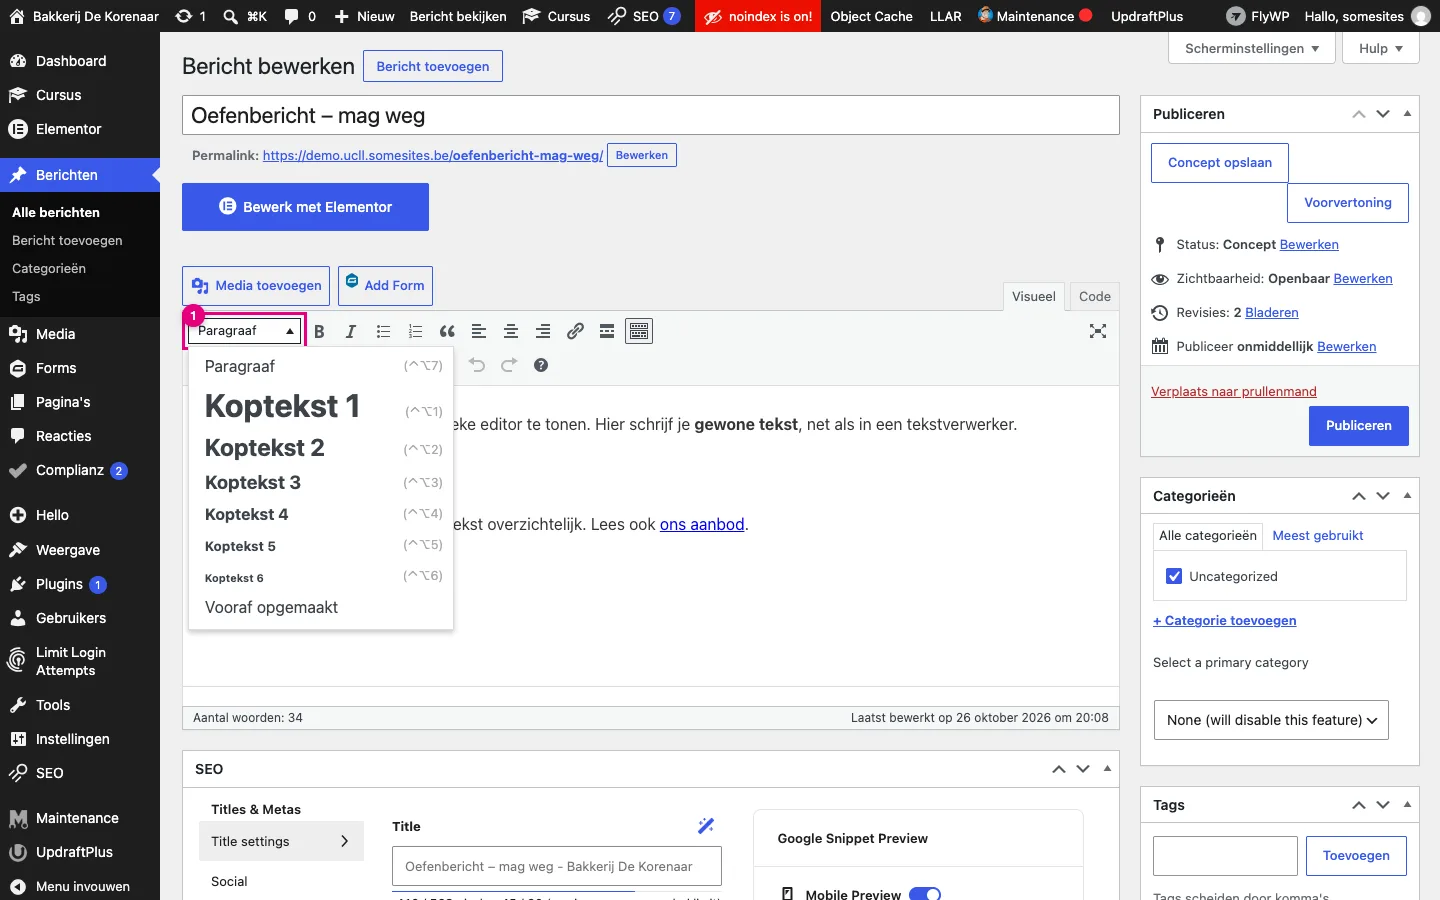The height and width of the screenshot is (900, 1440).
Task: Insert the Read More tag
Action: point(607,331)
